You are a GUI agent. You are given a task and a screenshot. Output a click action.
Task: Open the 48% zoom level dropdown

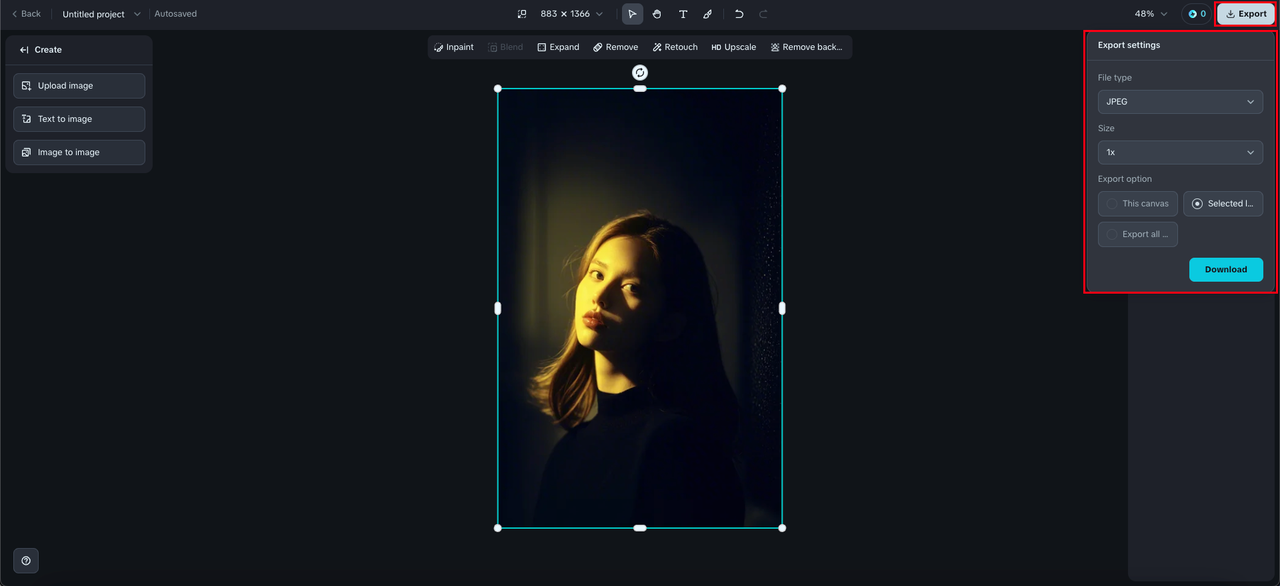(x=1150, y=14)
